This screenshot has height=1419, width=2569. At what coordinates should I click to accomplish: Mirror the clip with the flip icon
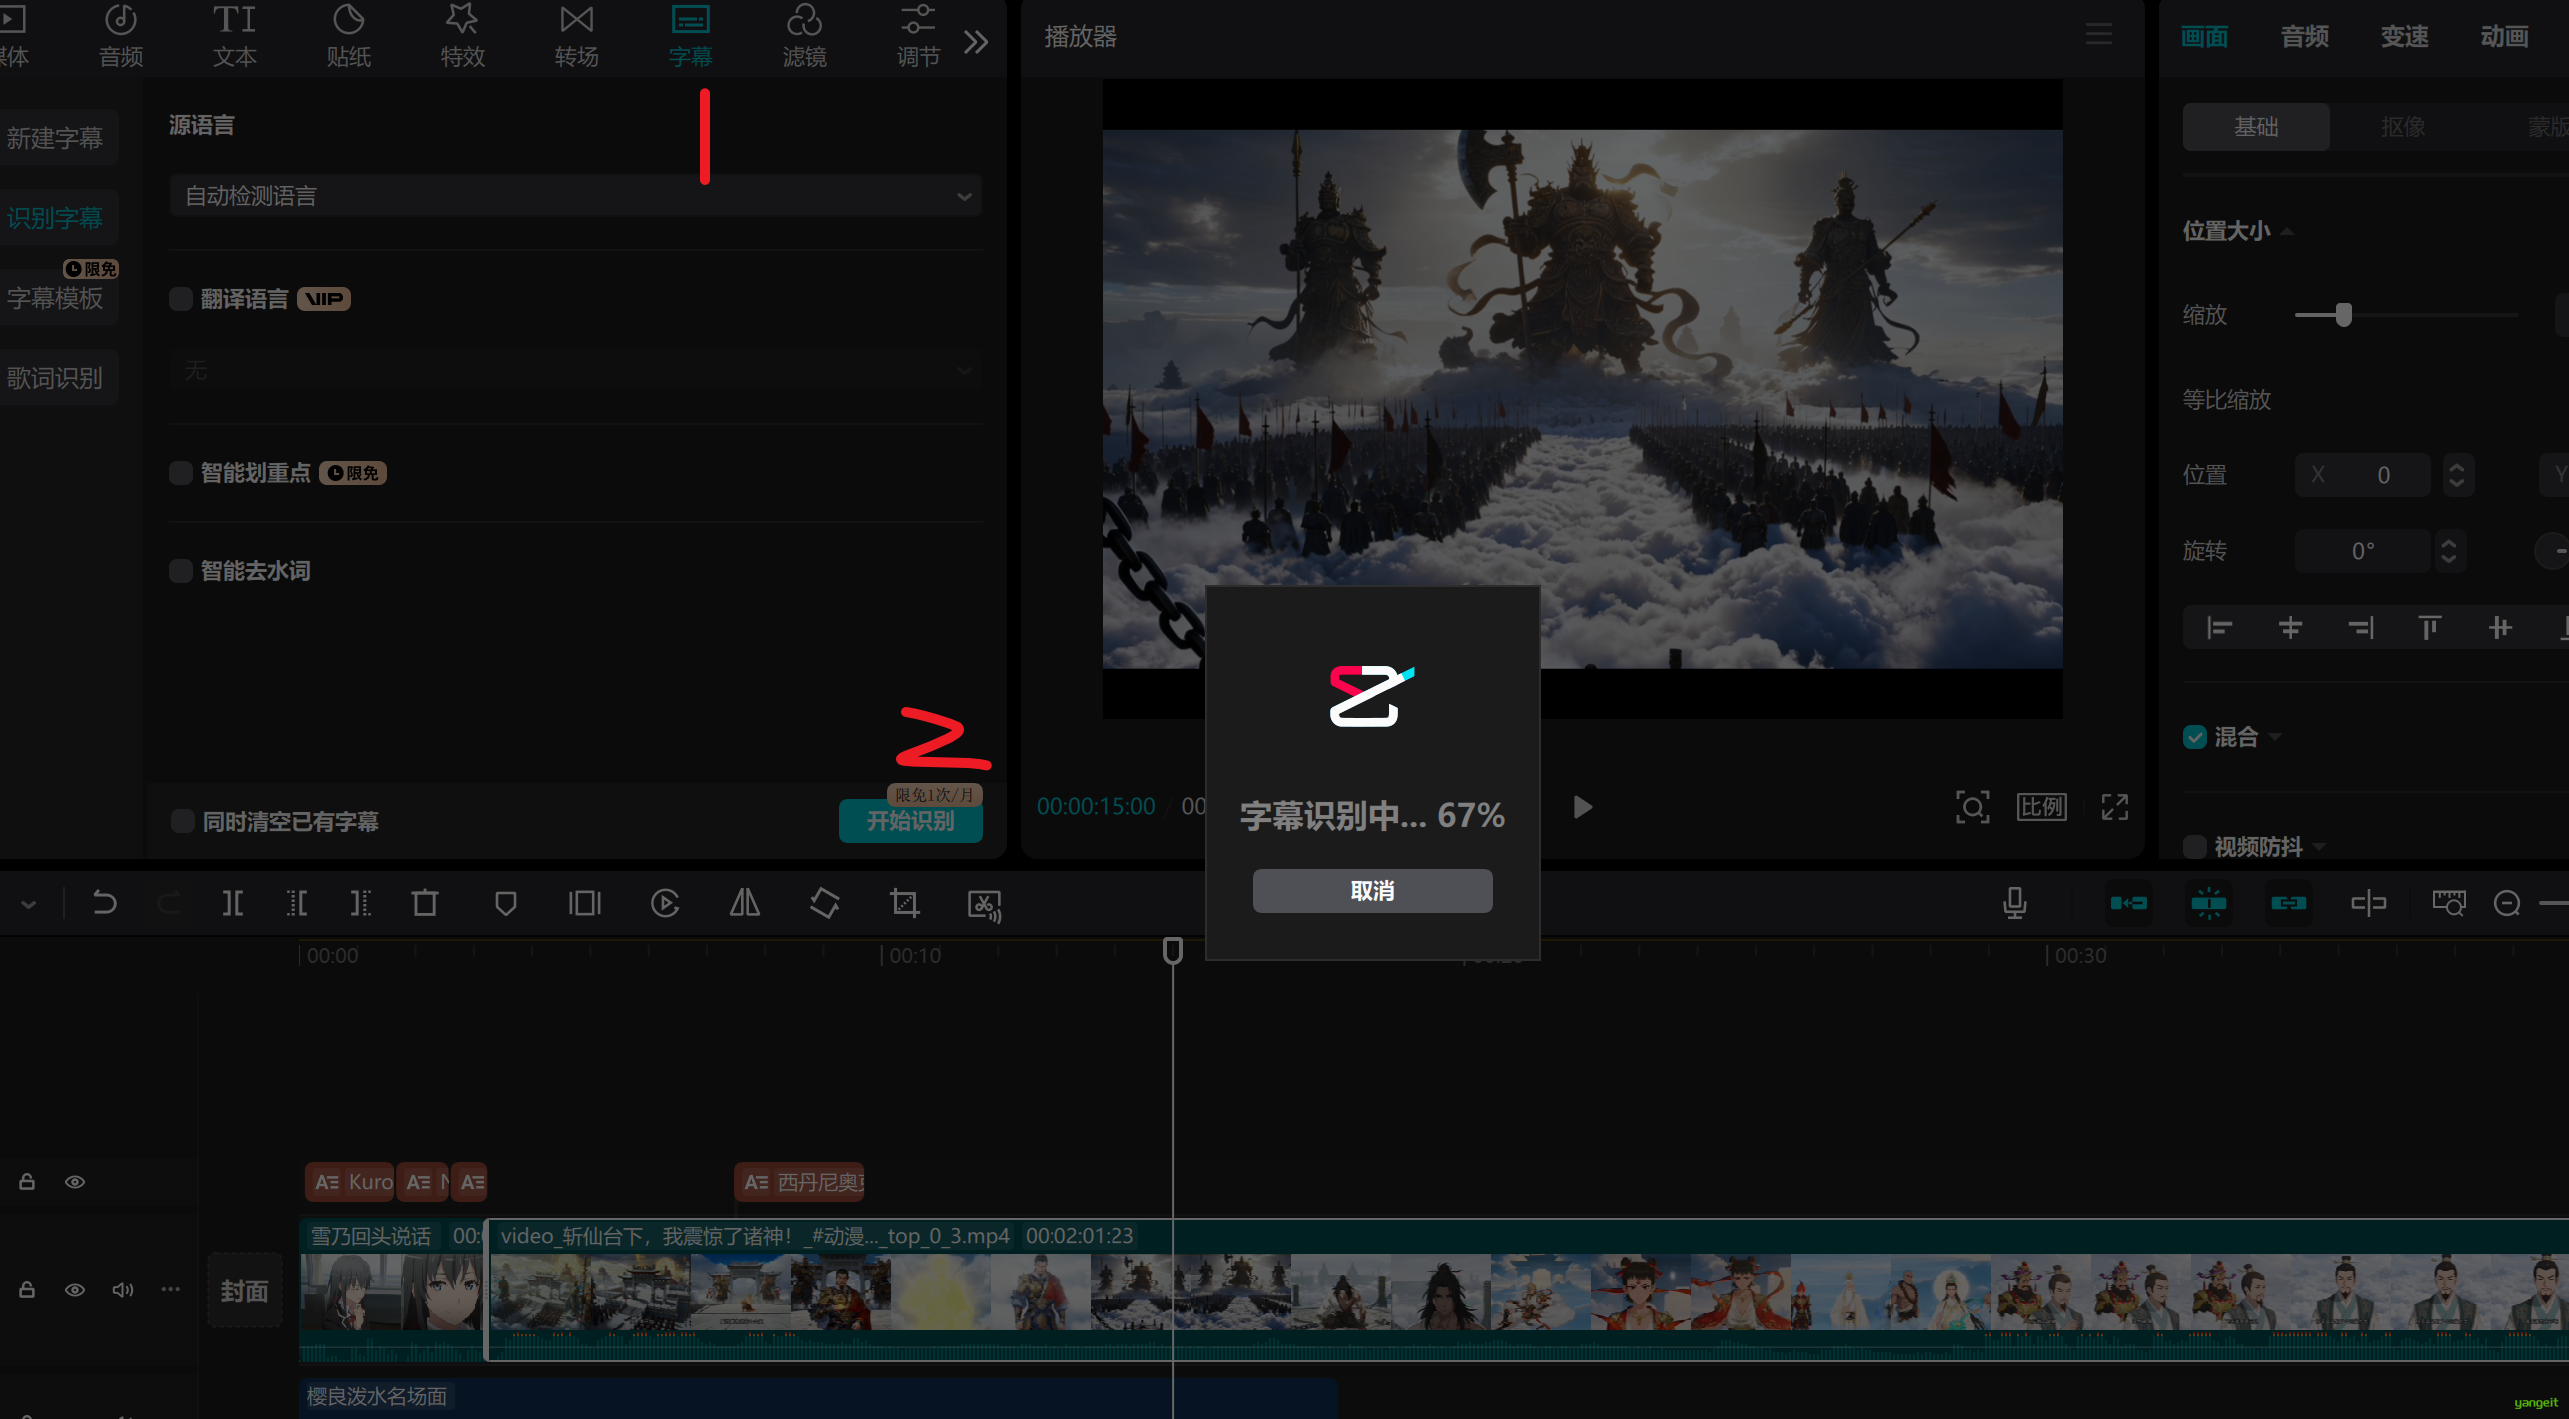point(744,904)
